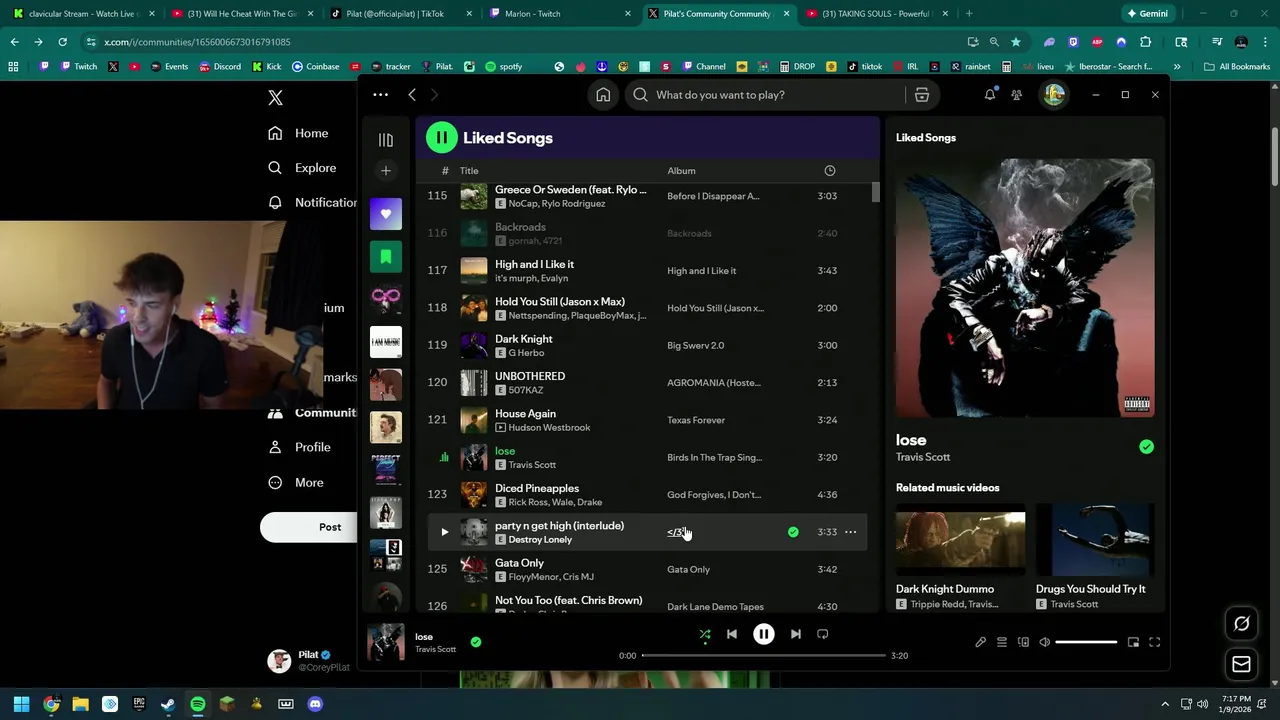Viewport: 1280px width, 720px height.
Task: Reload the page in Chrome
Action: 62,42
